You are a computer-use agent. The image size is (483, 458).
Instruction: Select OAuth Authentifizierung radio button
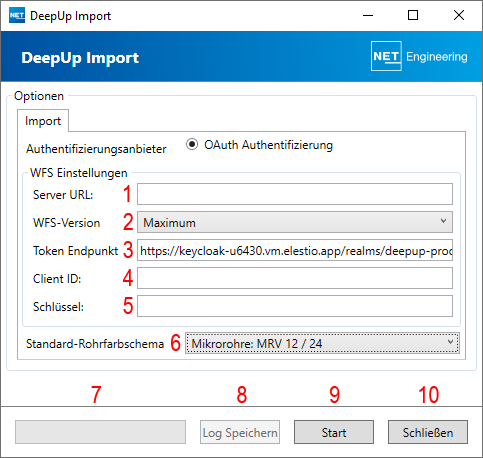tap(192, 145)
